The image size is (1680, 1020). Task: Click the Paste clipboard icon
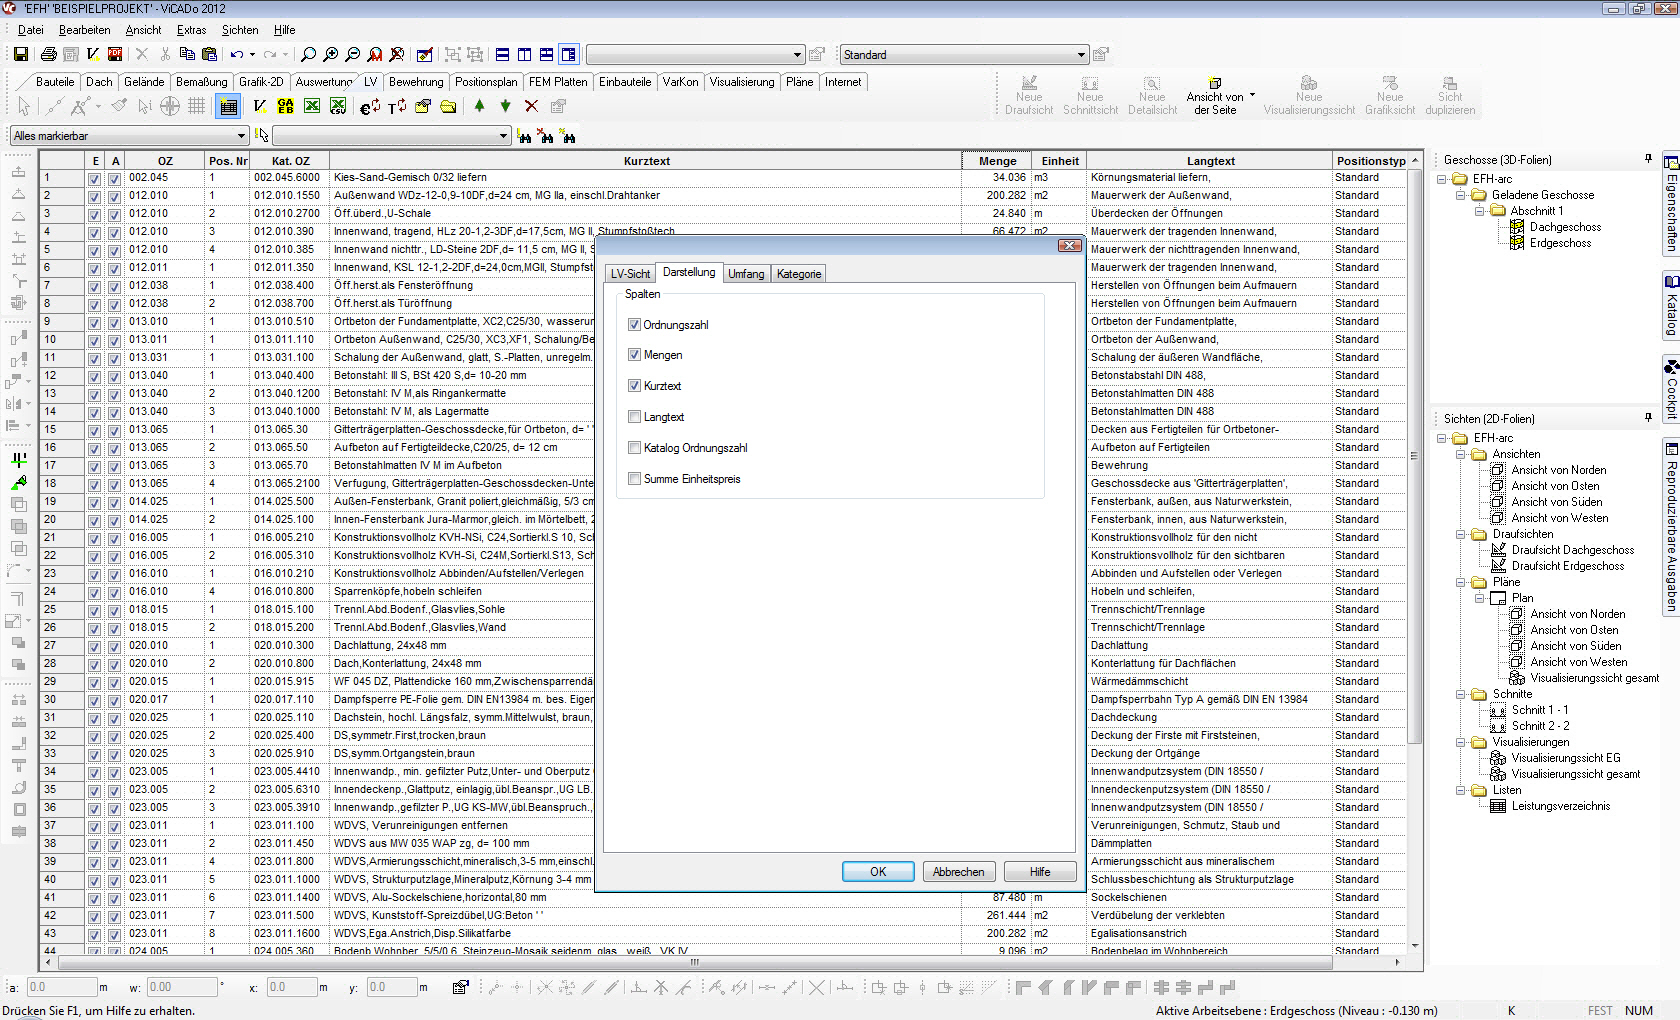209,54
